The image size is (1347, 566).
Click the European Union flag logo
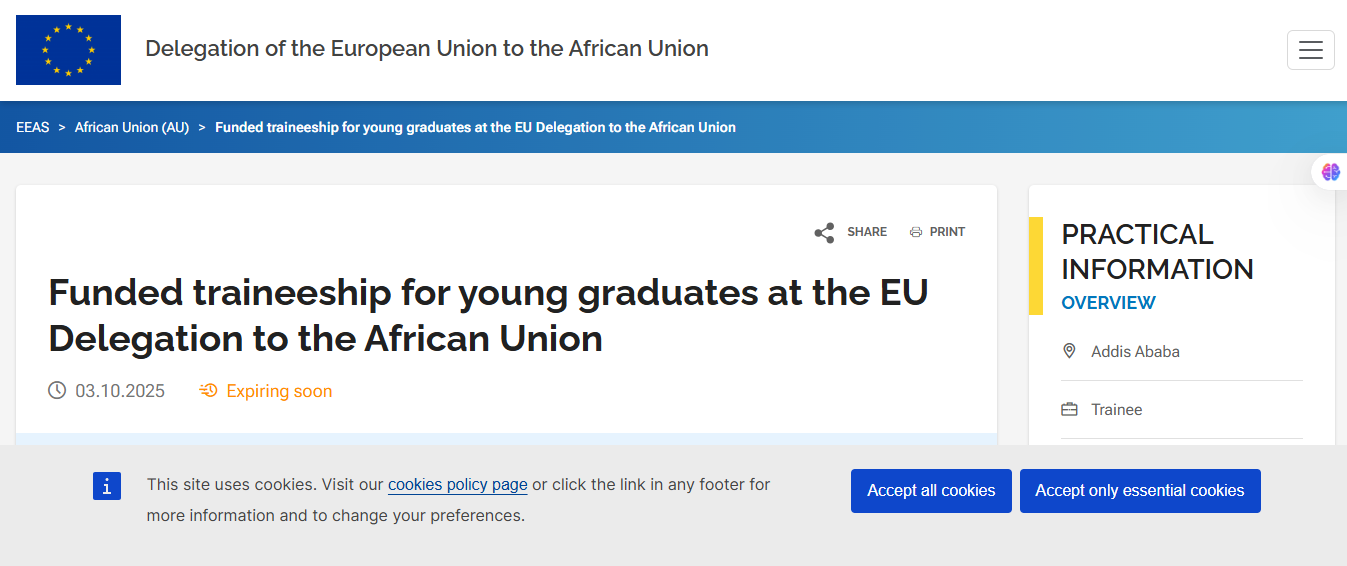point(68,50)
